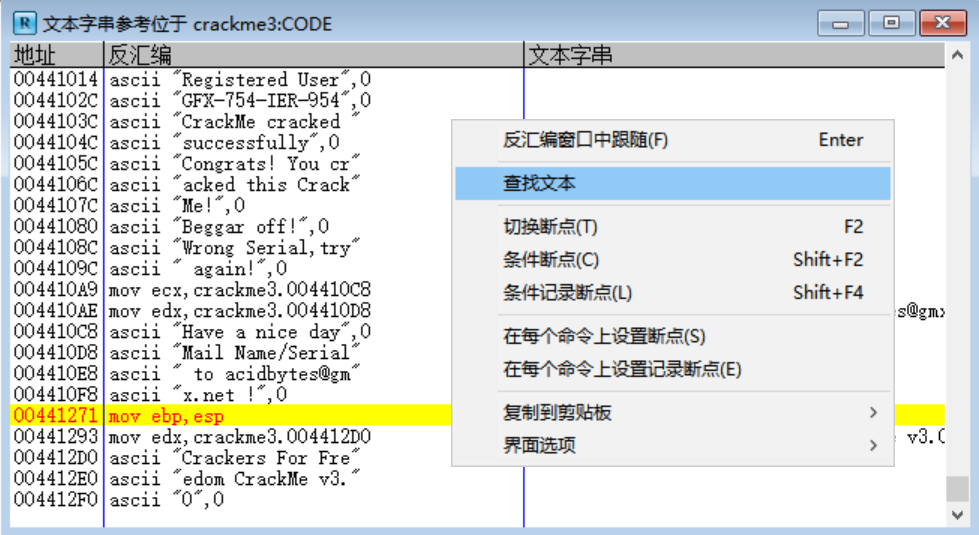Select 条件记录断点(L) menu entry
Screen dimensions: 979x535
tap(673, 293)
